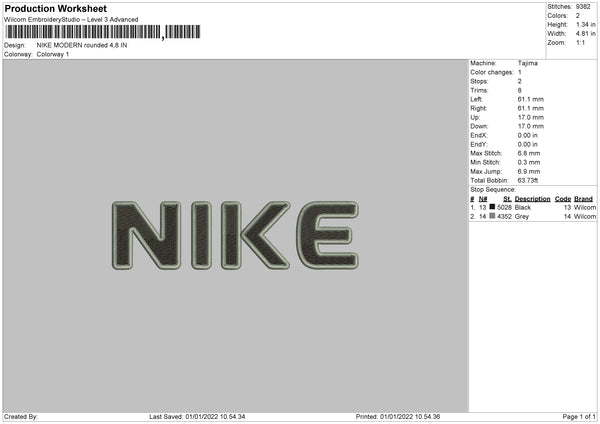Click the Width value 4.81 in
Viewport: 600px width, 424px height.
[586, 34]
